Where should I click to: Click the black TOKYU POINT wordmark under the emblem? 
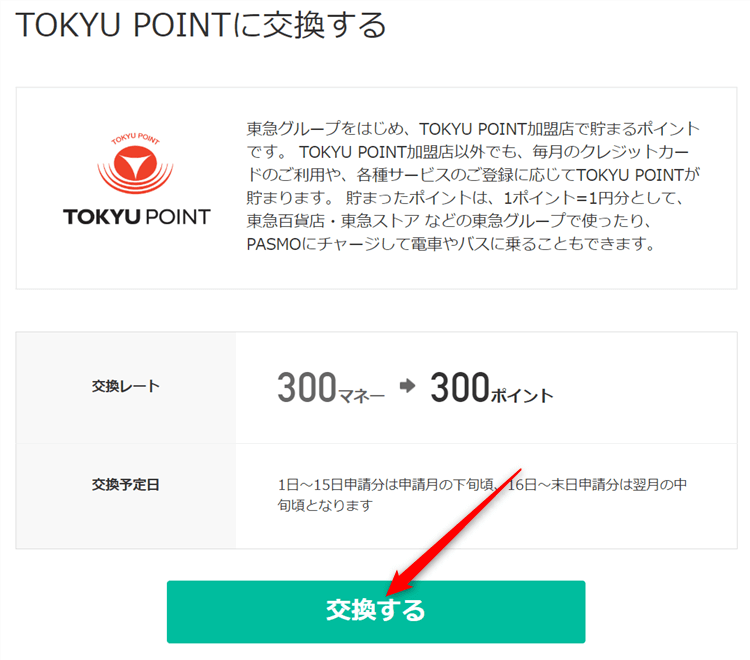point(136,216)
